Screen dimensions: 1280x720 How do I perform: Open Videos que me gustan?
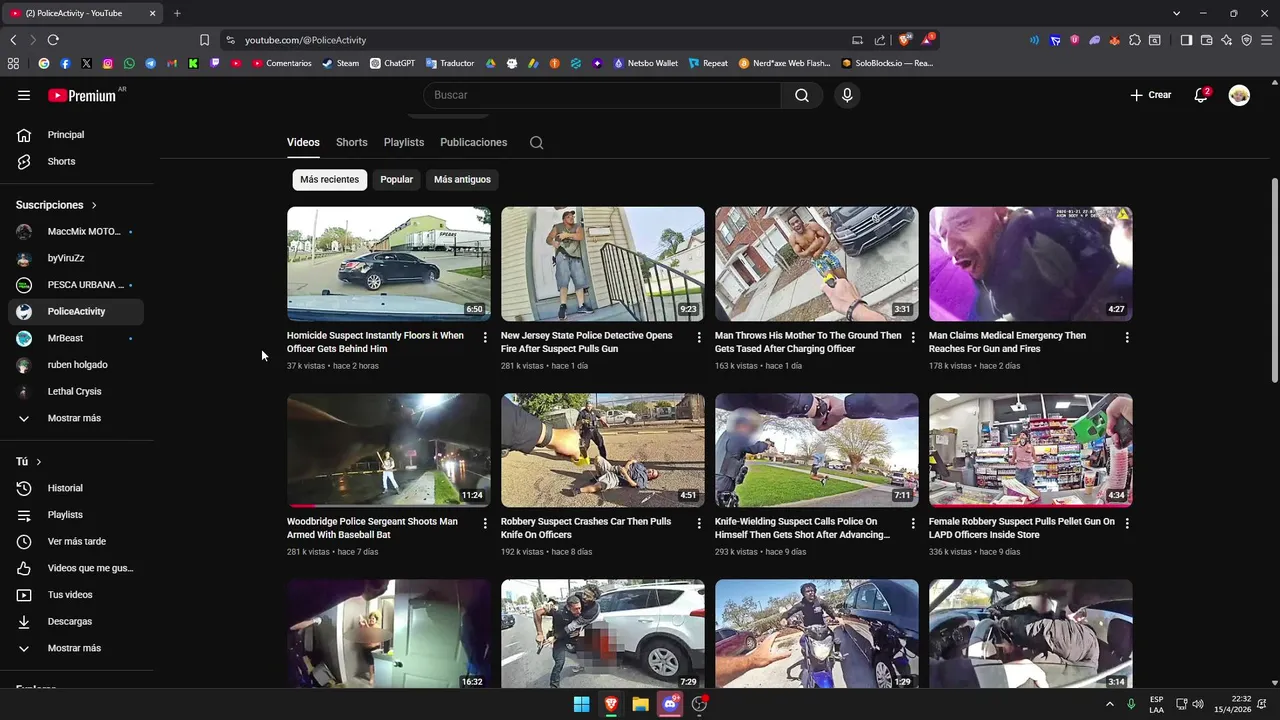tap(76, 568)
